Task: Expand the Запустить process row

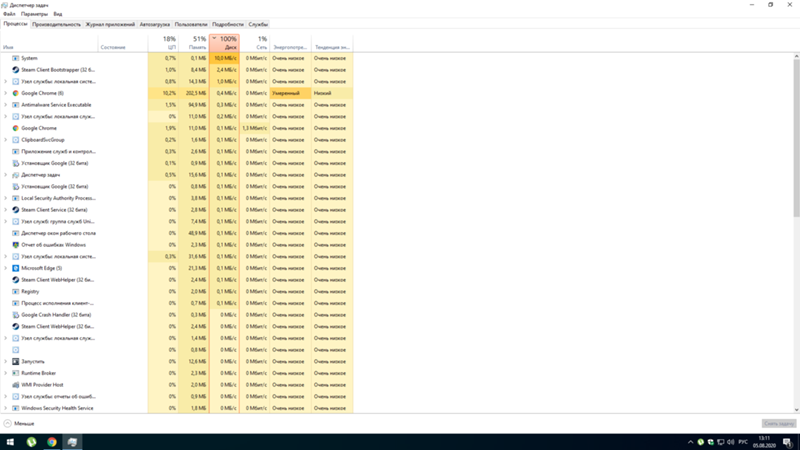Action: [x=6, y=362]
